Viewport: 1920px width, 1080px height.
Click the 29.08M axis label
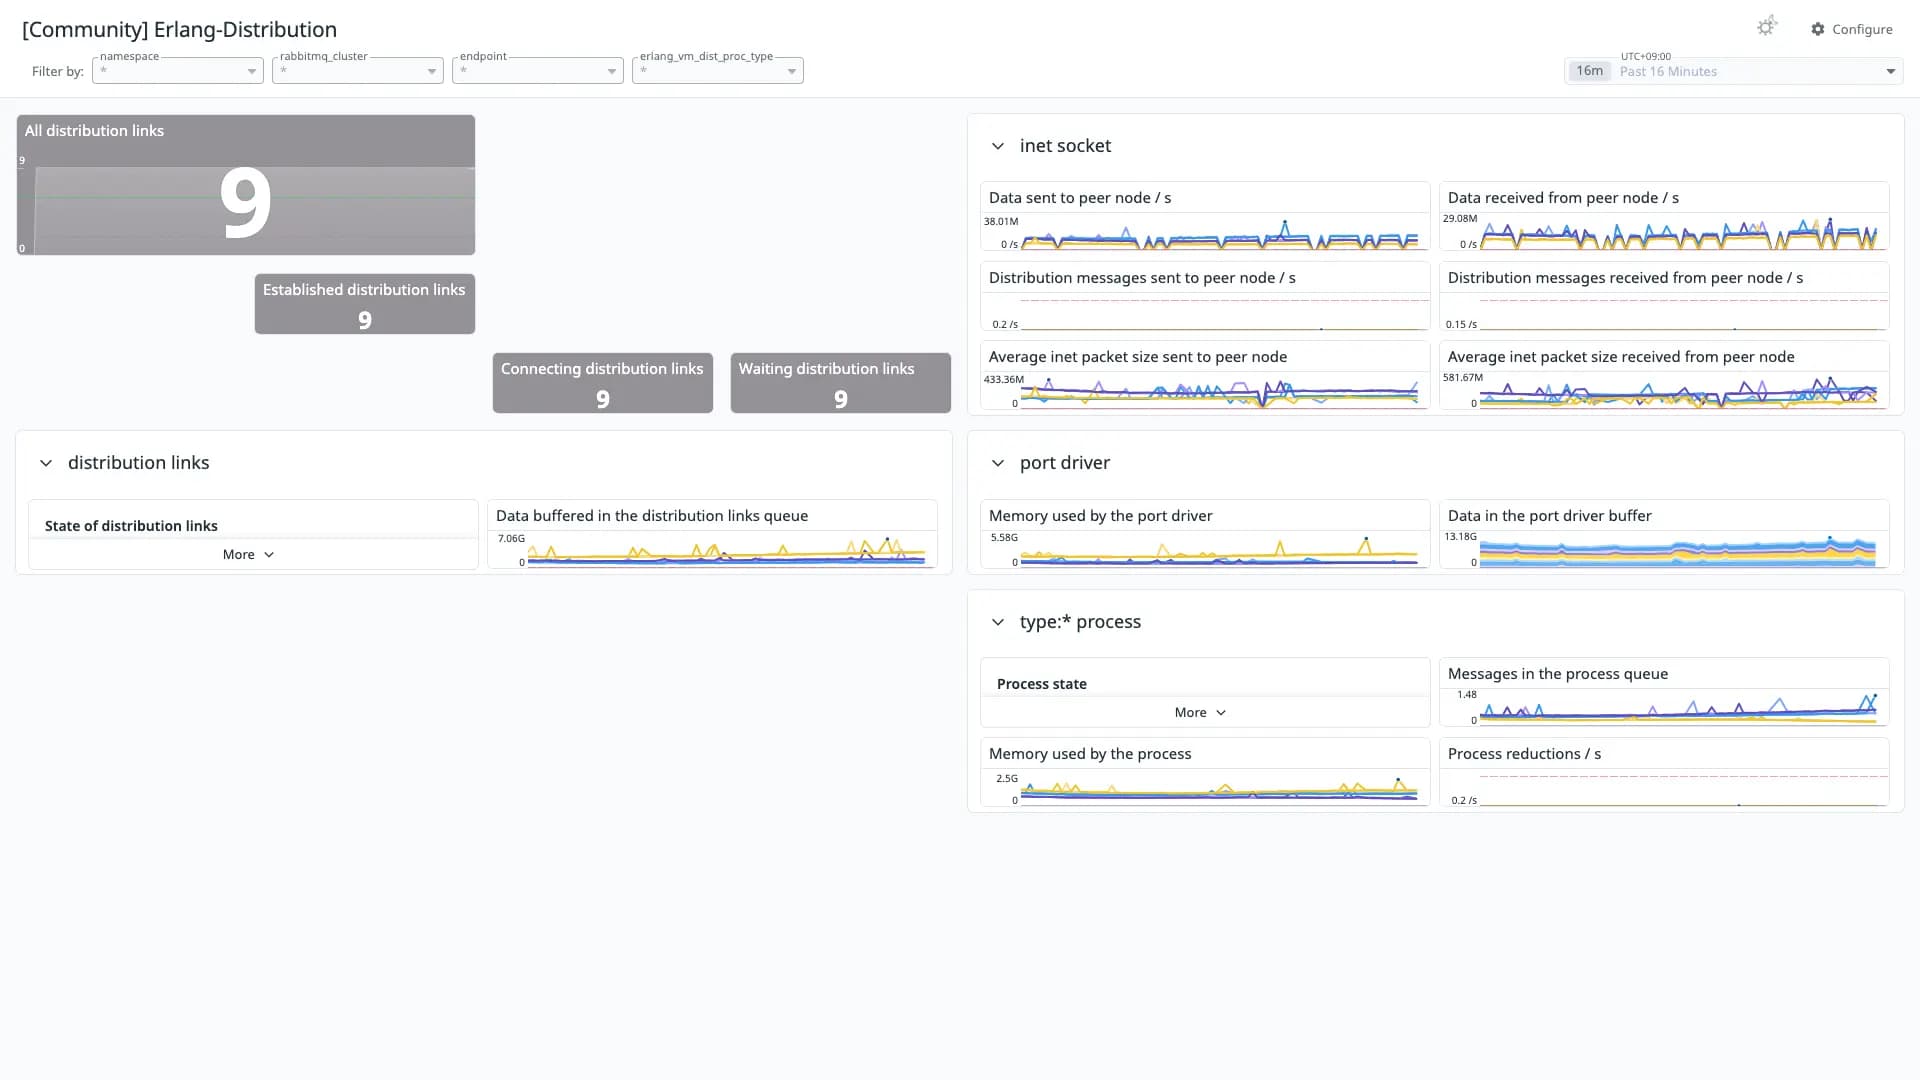coord(1460,219)
